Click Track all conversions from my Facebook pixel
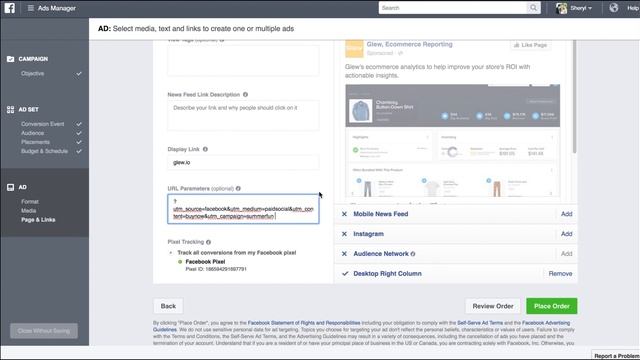The height and width of the screenshot is (360, 640). (237, 253)
